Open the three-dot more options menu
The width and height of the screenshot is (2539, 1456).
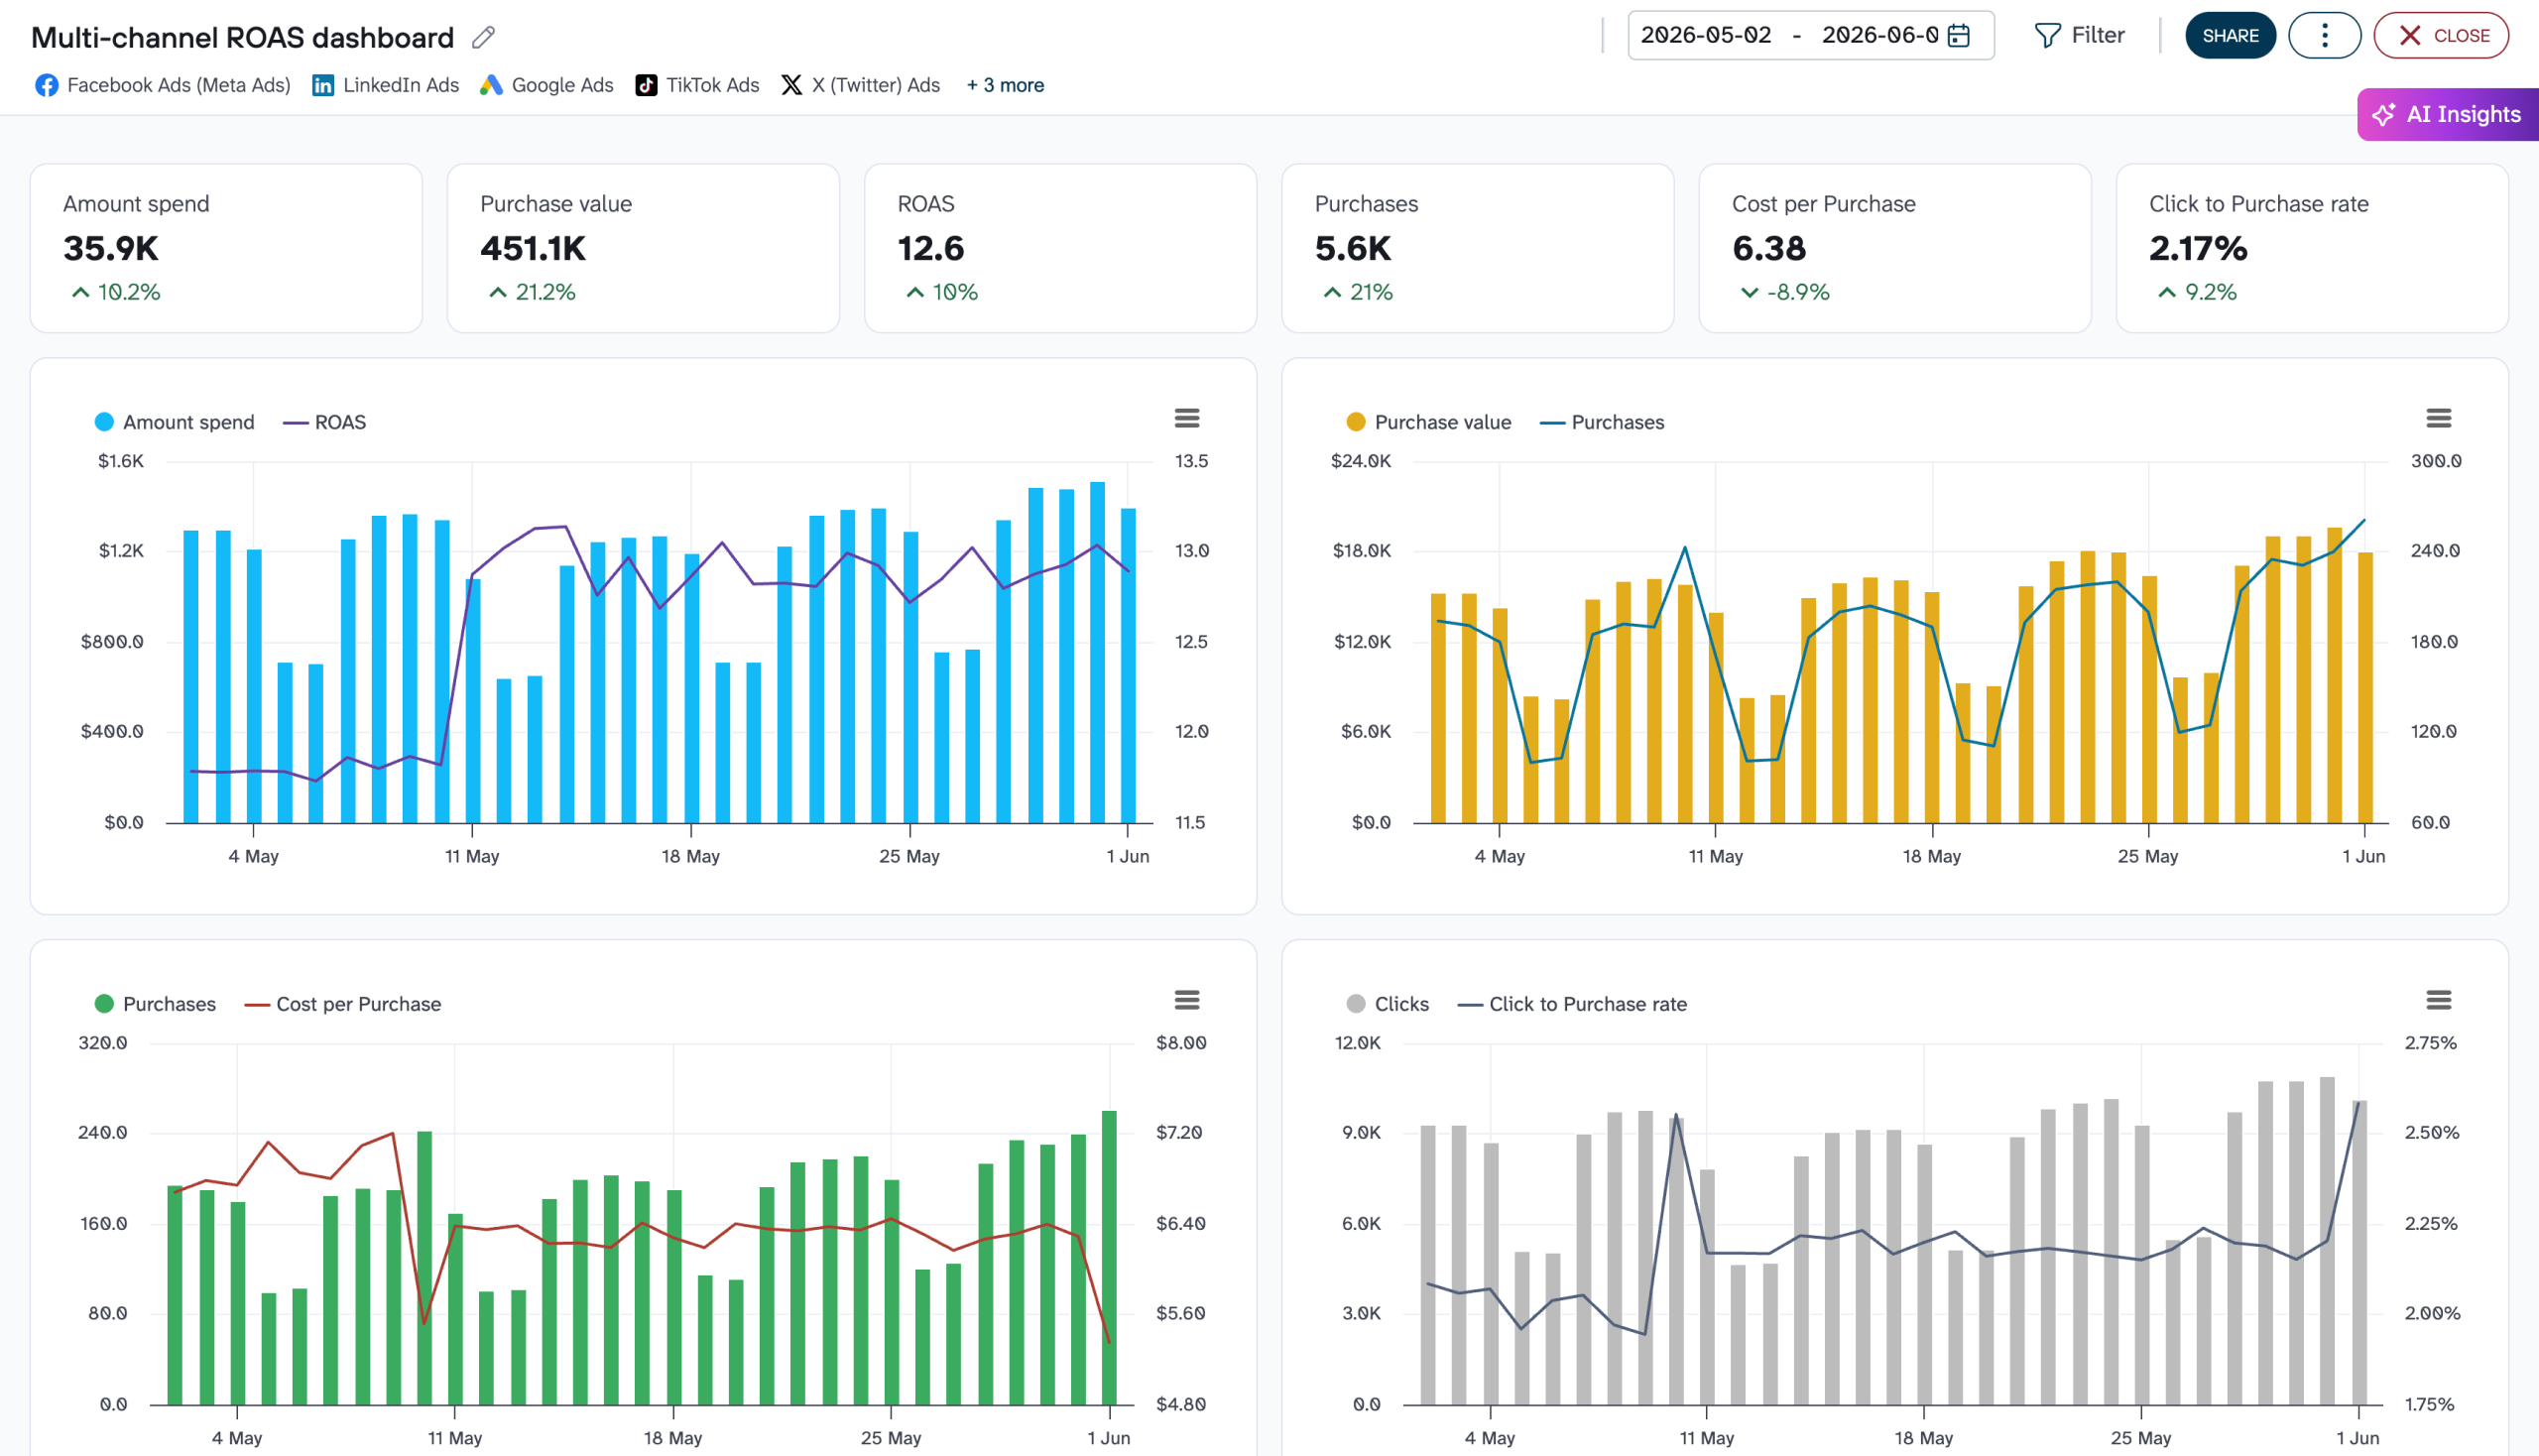coord(2324,36)
